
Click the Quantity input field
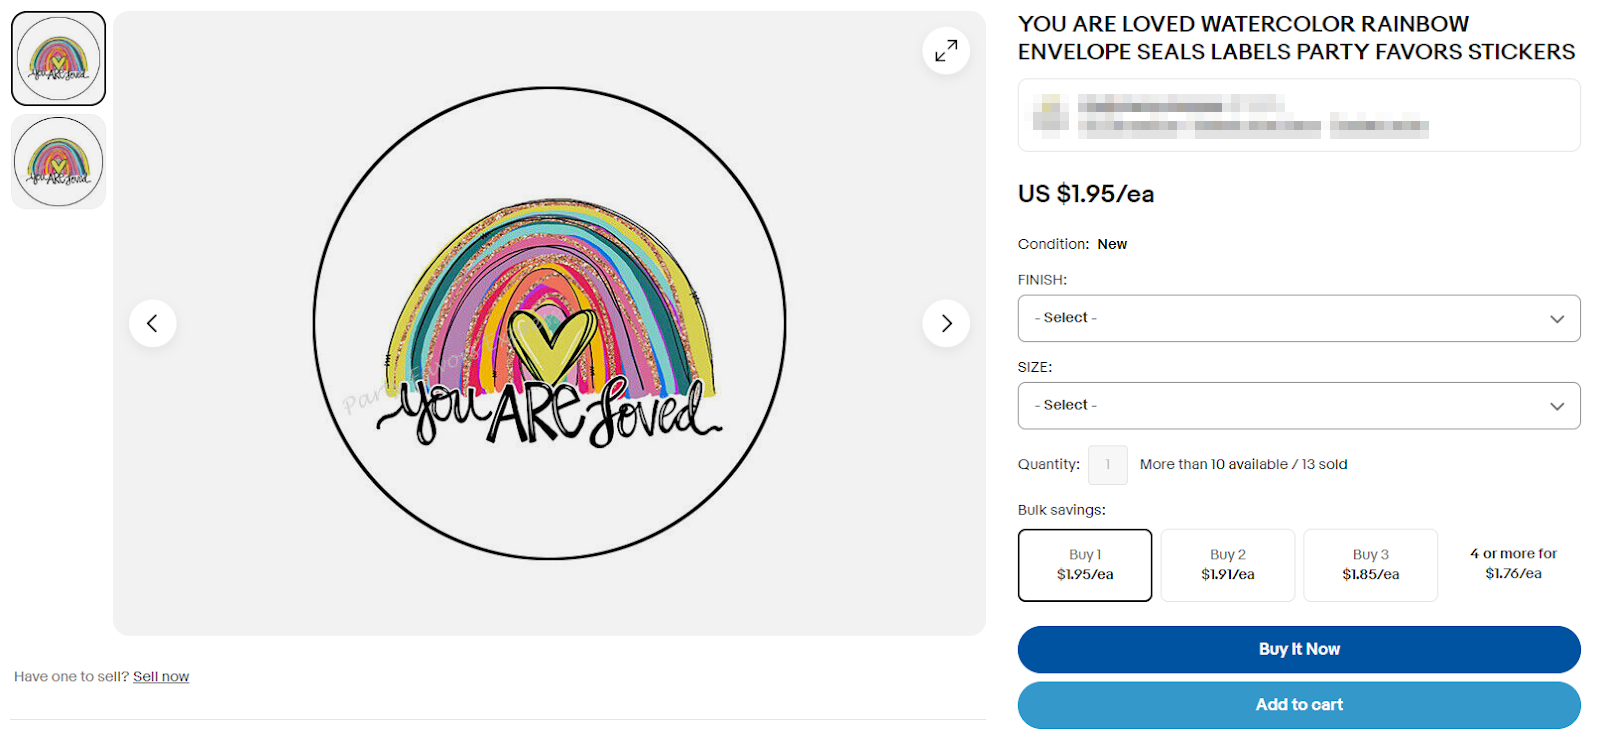pos(1108,465)
